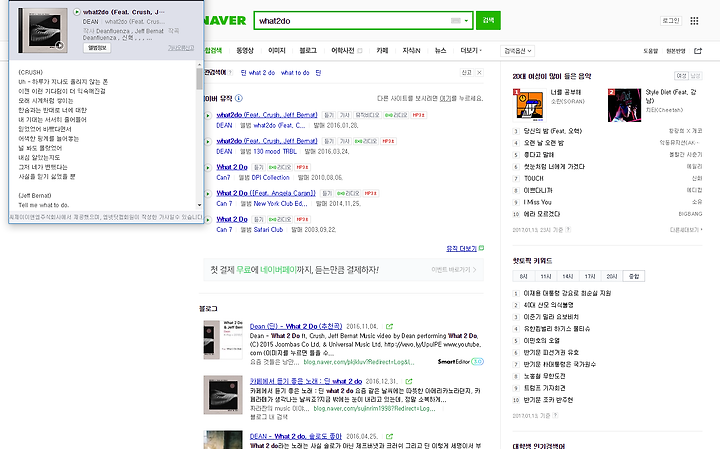720x449 pixels.
Task: Click the share icon in the top-right toolbar
Action: (x=698, y=51)
